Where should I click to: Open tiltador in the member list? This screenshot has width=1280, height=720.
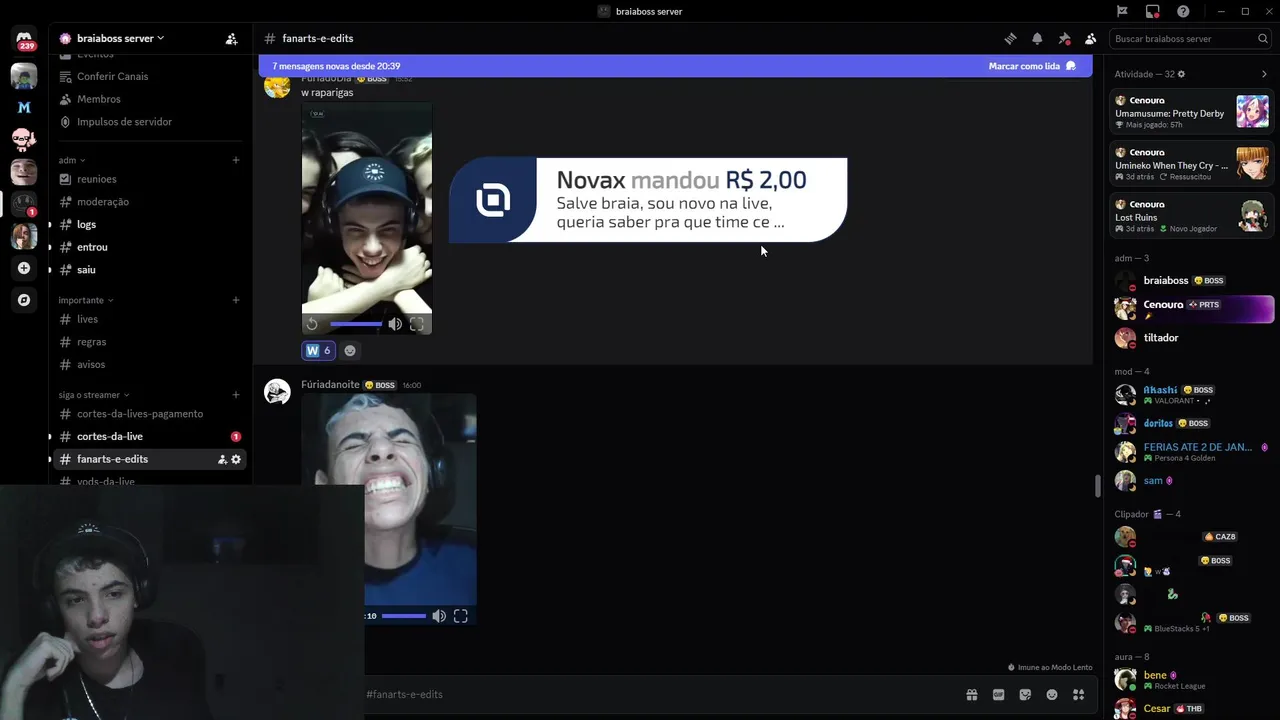pos(1190,338)
